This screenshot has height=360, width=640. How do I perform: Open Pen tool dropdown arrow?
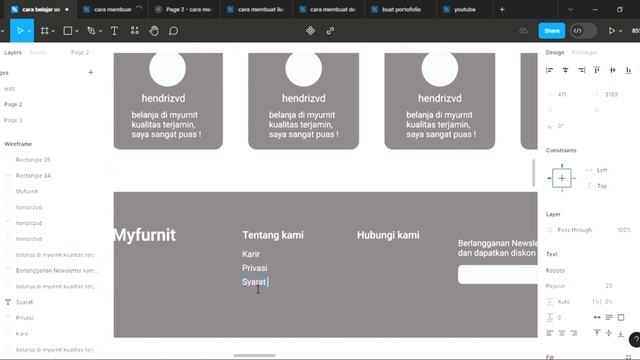[100, 31]
